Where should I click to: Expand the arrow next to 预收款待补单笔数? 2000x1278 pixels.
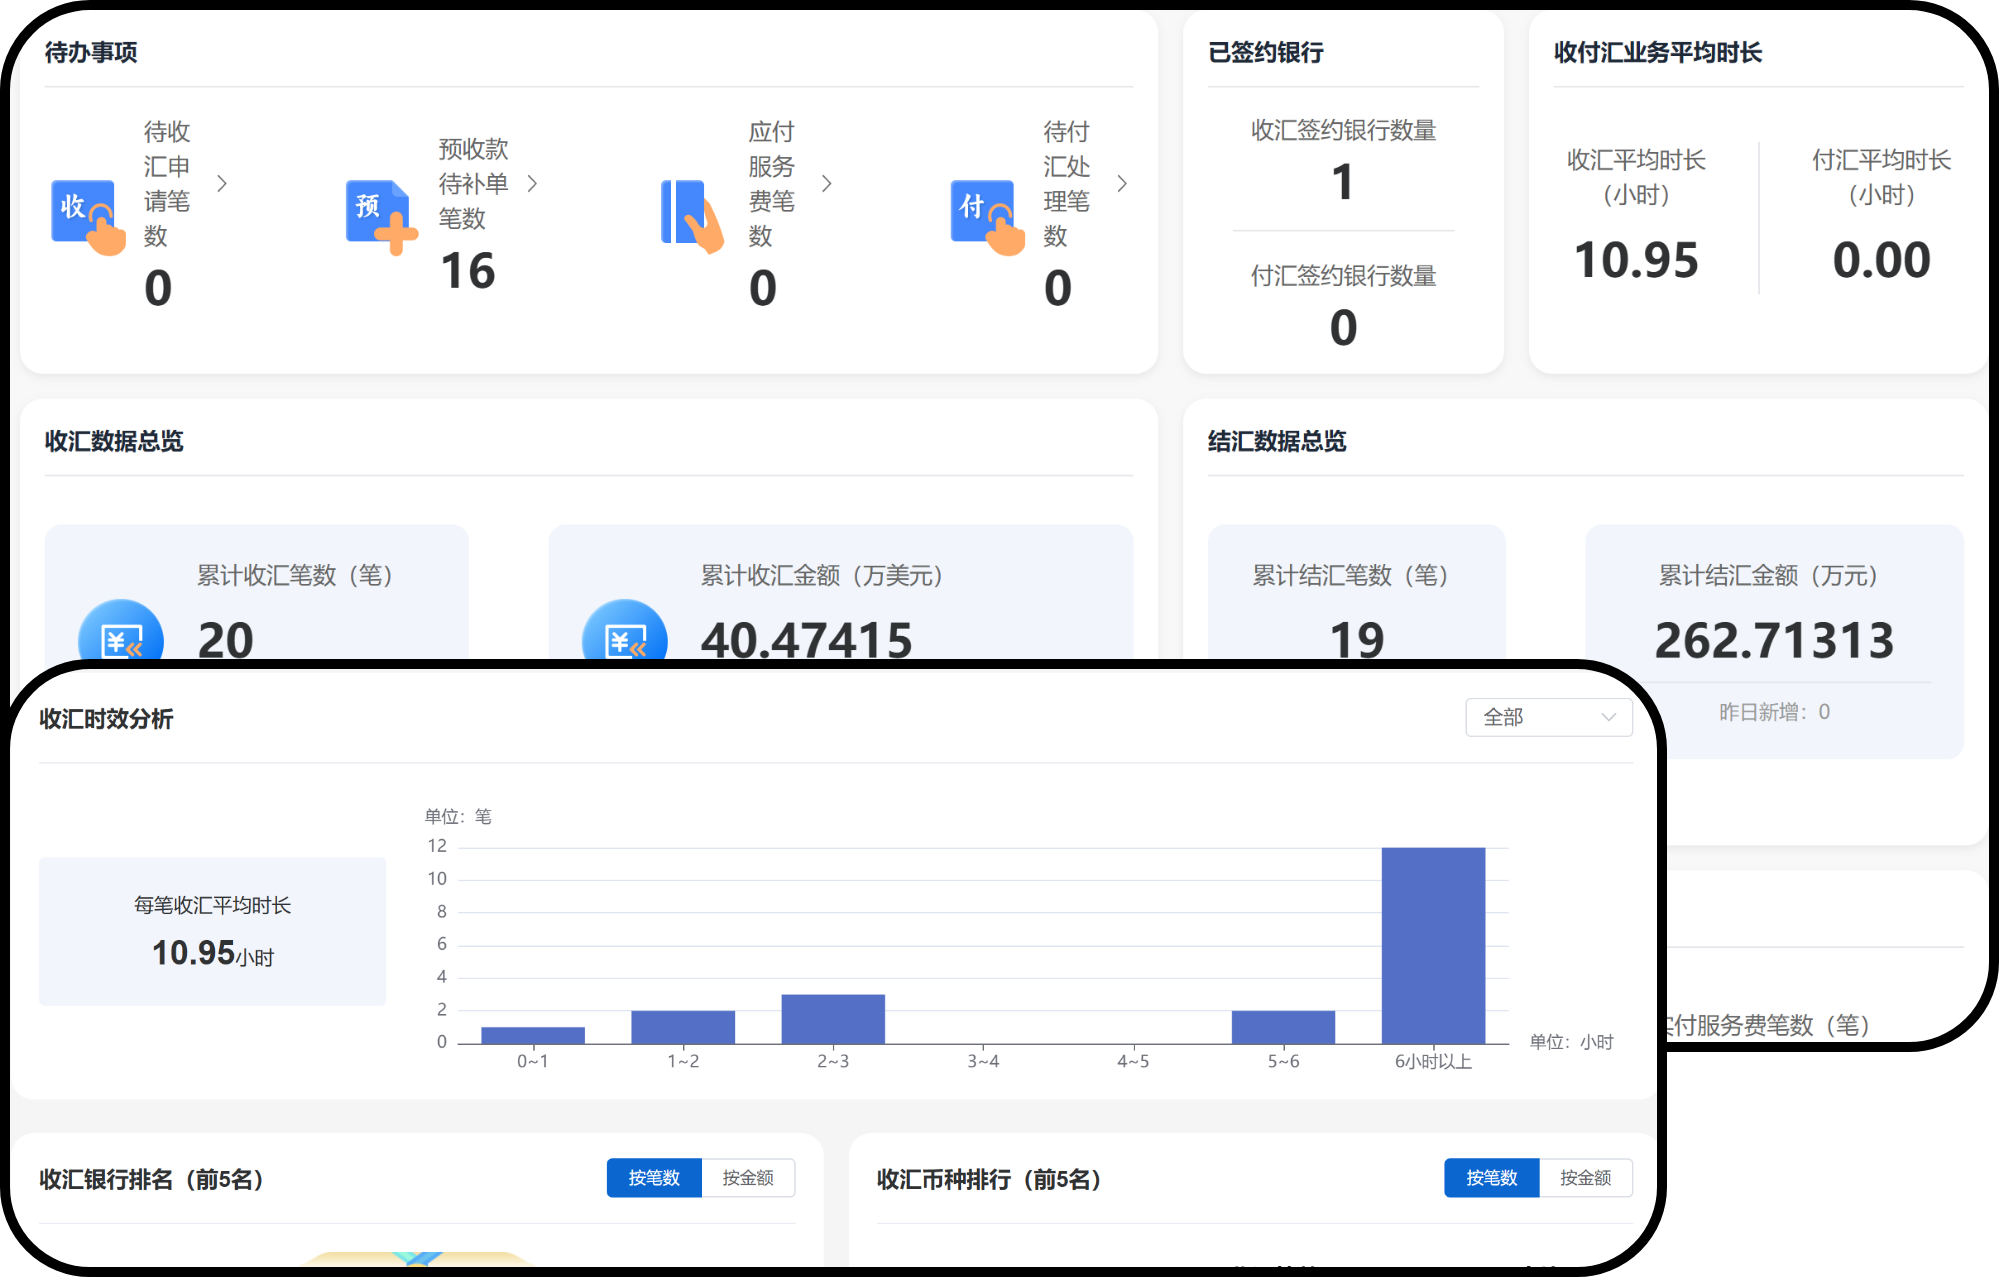pyautogui.click(x=532, y=184)
